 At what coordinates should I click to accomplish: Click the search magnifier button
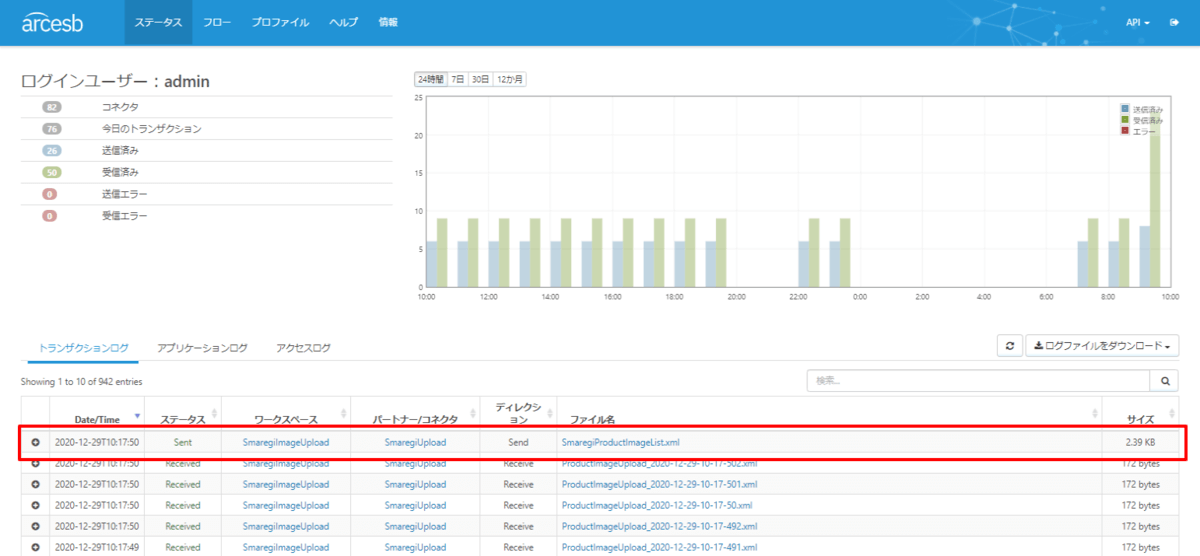pos(1165,381)
